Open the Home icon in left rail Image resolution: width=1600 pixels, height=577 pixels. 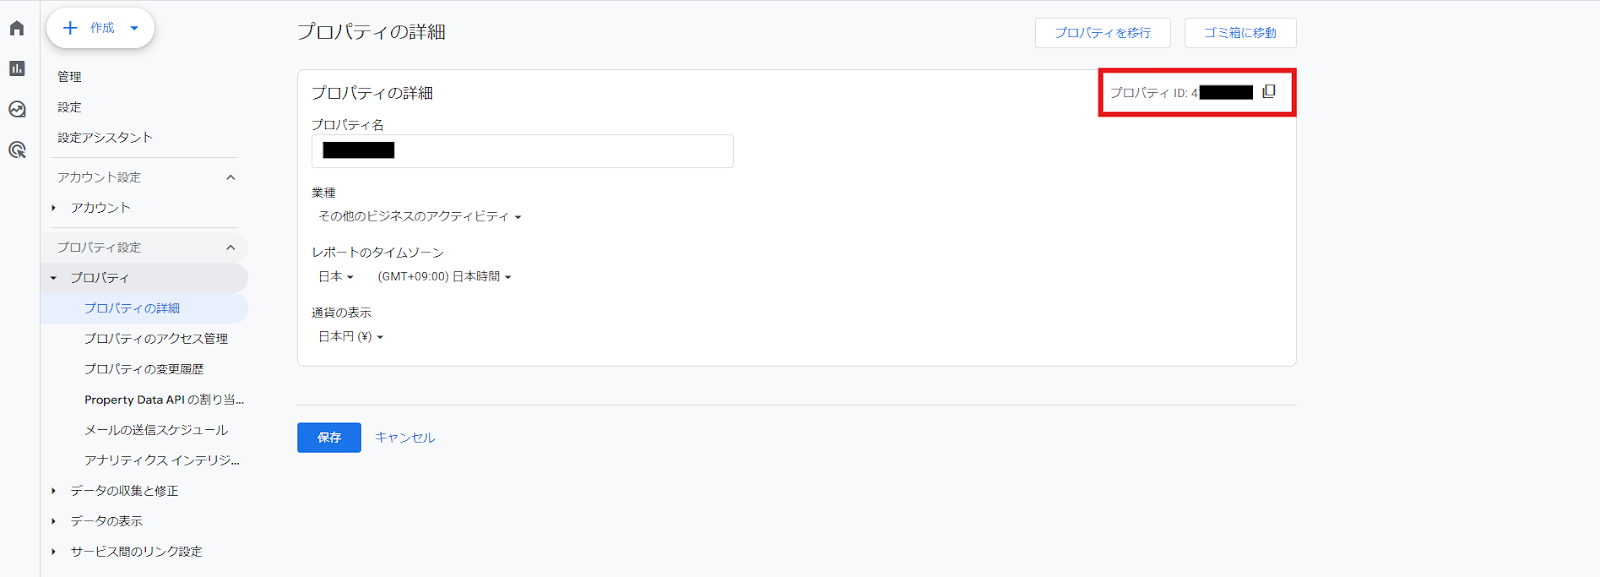[17, 28]
